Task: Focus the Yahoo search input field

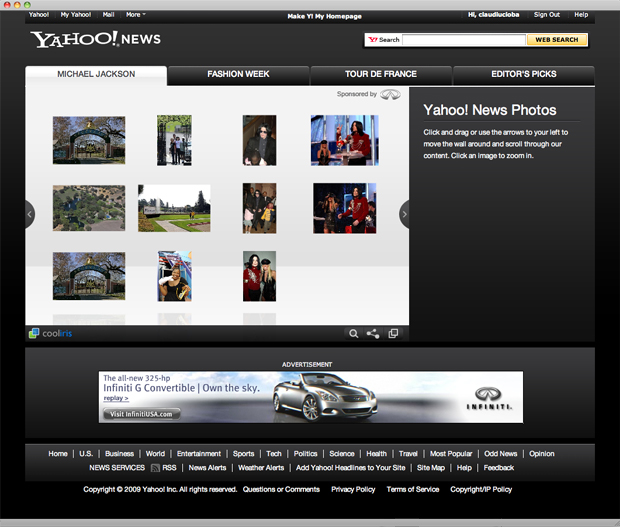Action: tap(463, 40)
